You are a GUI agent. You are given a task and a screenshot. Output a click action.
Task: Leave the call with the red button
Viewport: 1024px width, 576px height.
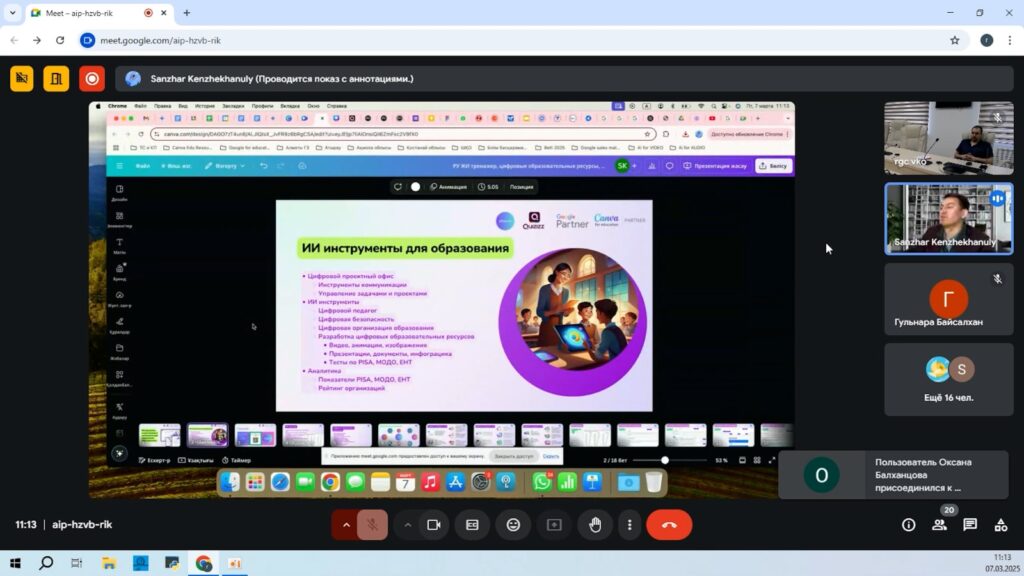click(669, 525)
